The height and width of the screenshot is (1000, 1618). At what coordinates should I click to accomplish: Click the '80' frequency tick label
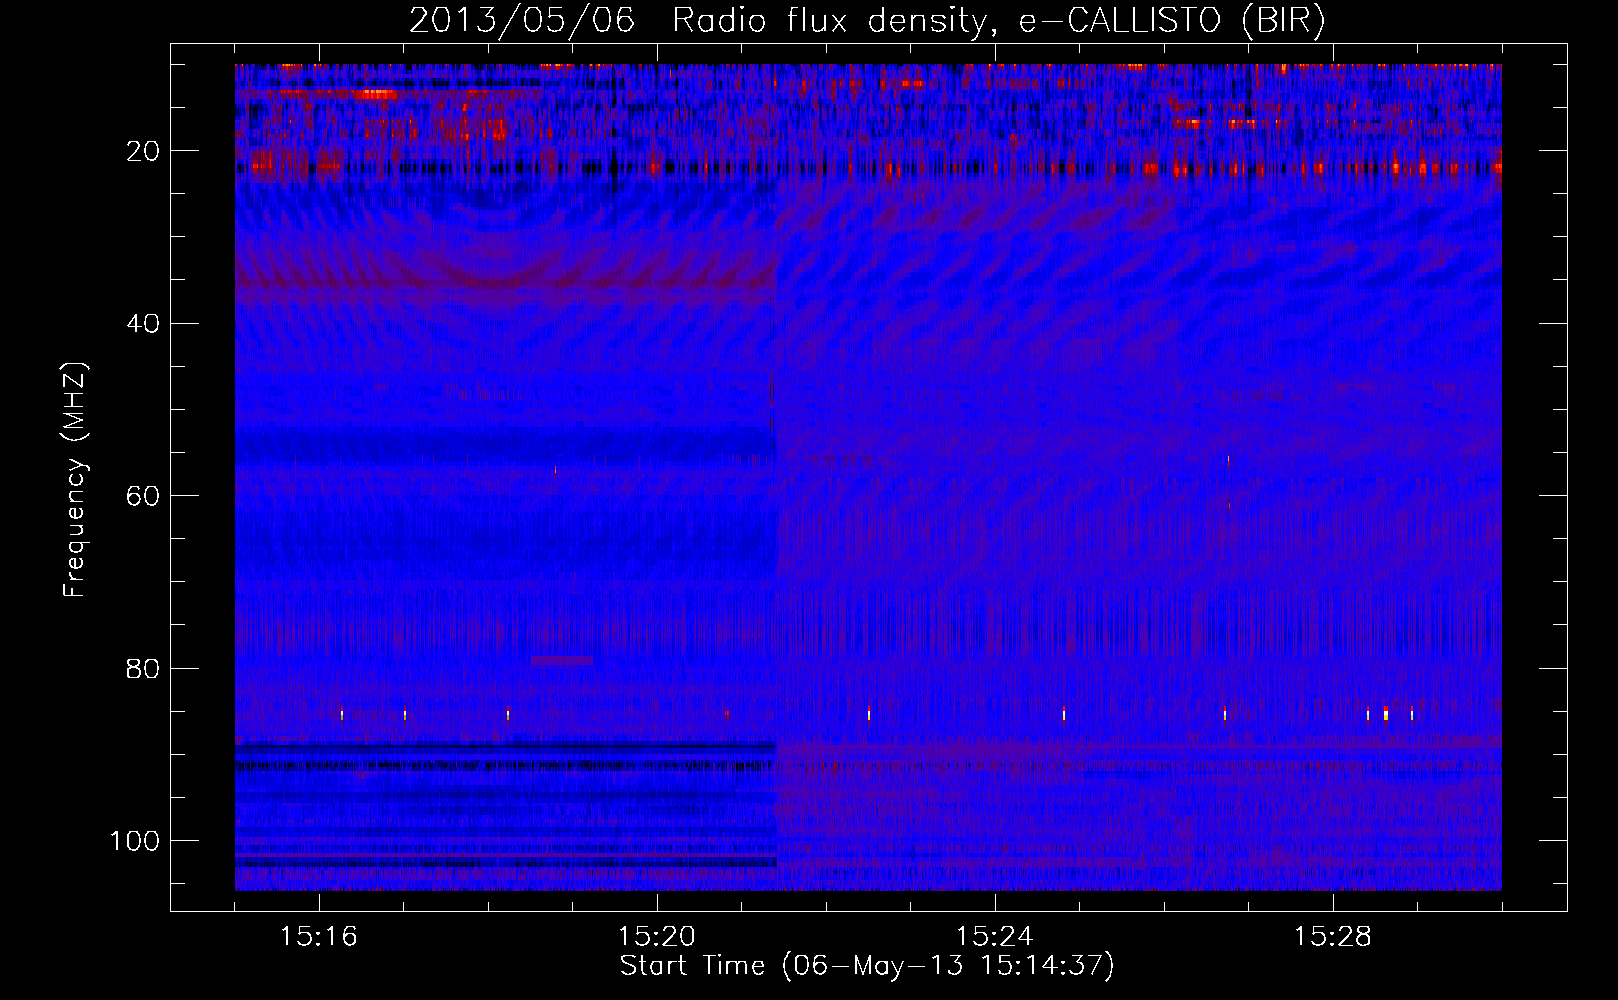tap(144, 668)
